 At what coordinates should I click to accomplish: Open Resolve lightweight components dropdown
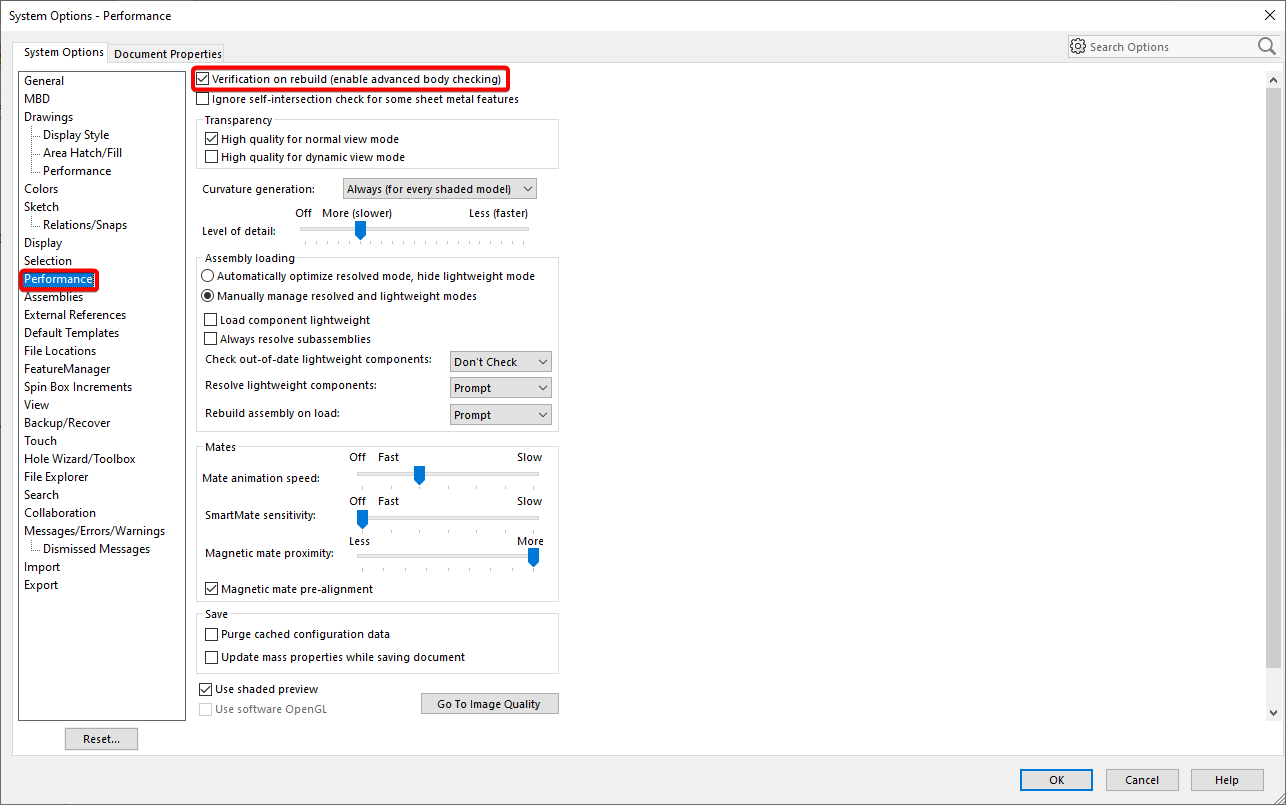click(501, 388)
